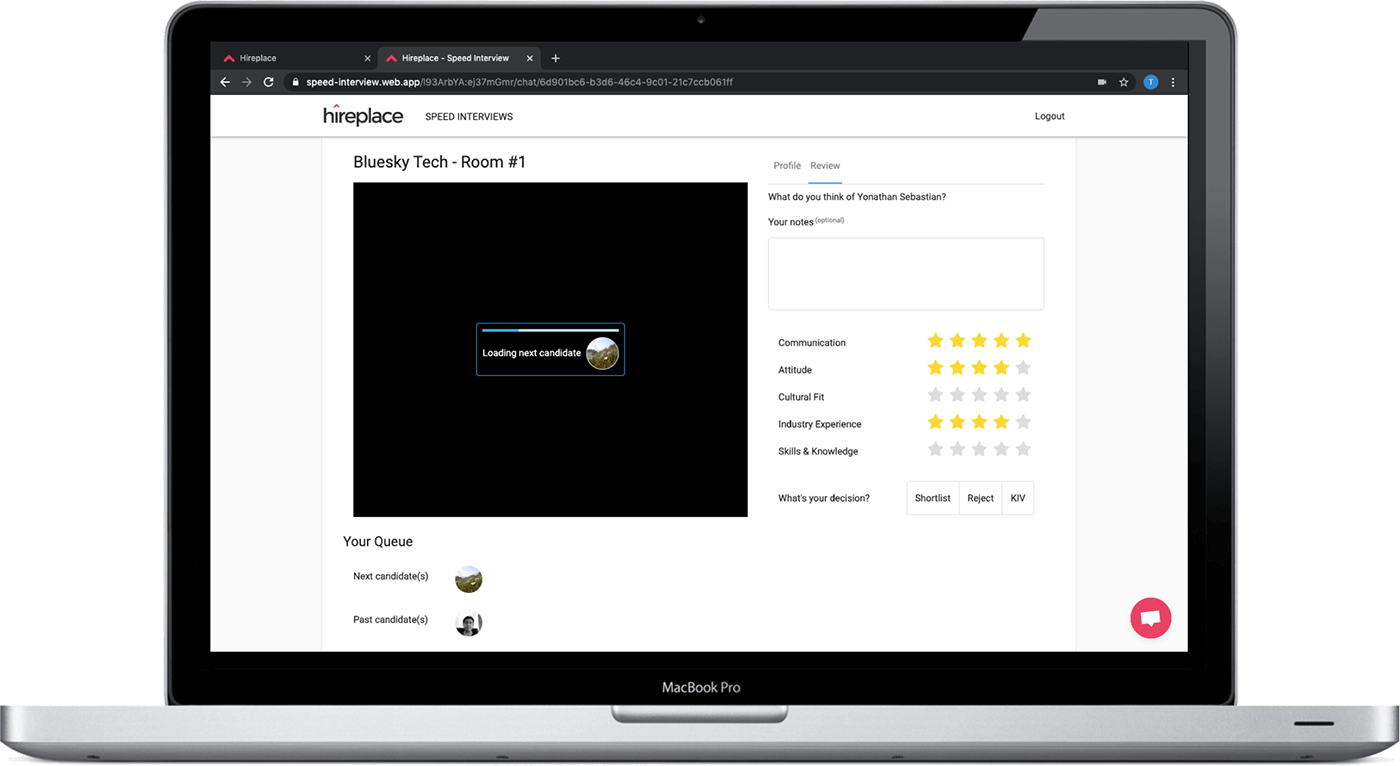This screenshot has height=766, width=1400.
Task: Set Skills & Knowledge to five stars
Action: click(x=1023, y=450)
